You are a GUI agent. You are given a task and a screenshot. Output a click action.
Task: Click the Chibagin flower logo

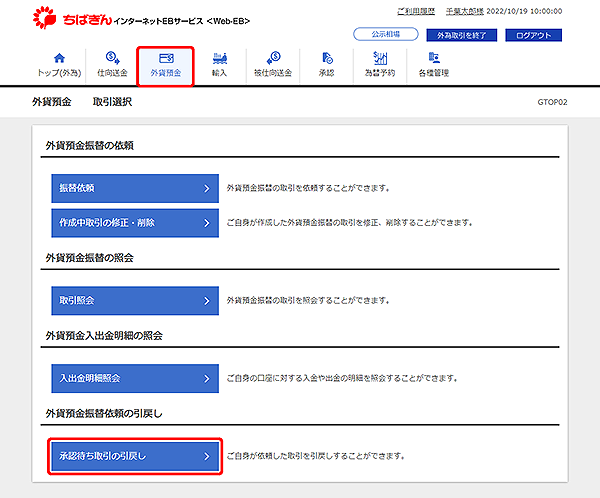(x=44, y=17)
